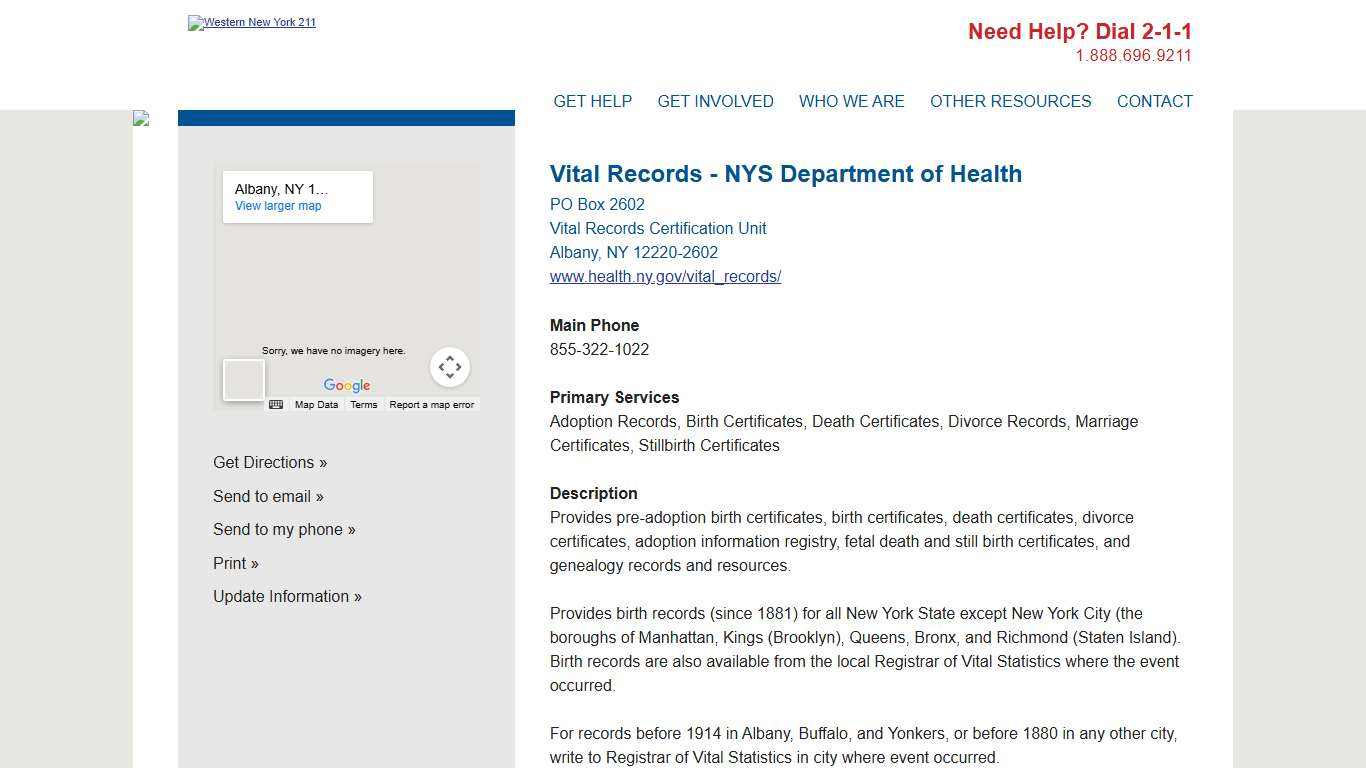
Task: Open the OTHER RESOURCES menu
Action: (1010, 101)
